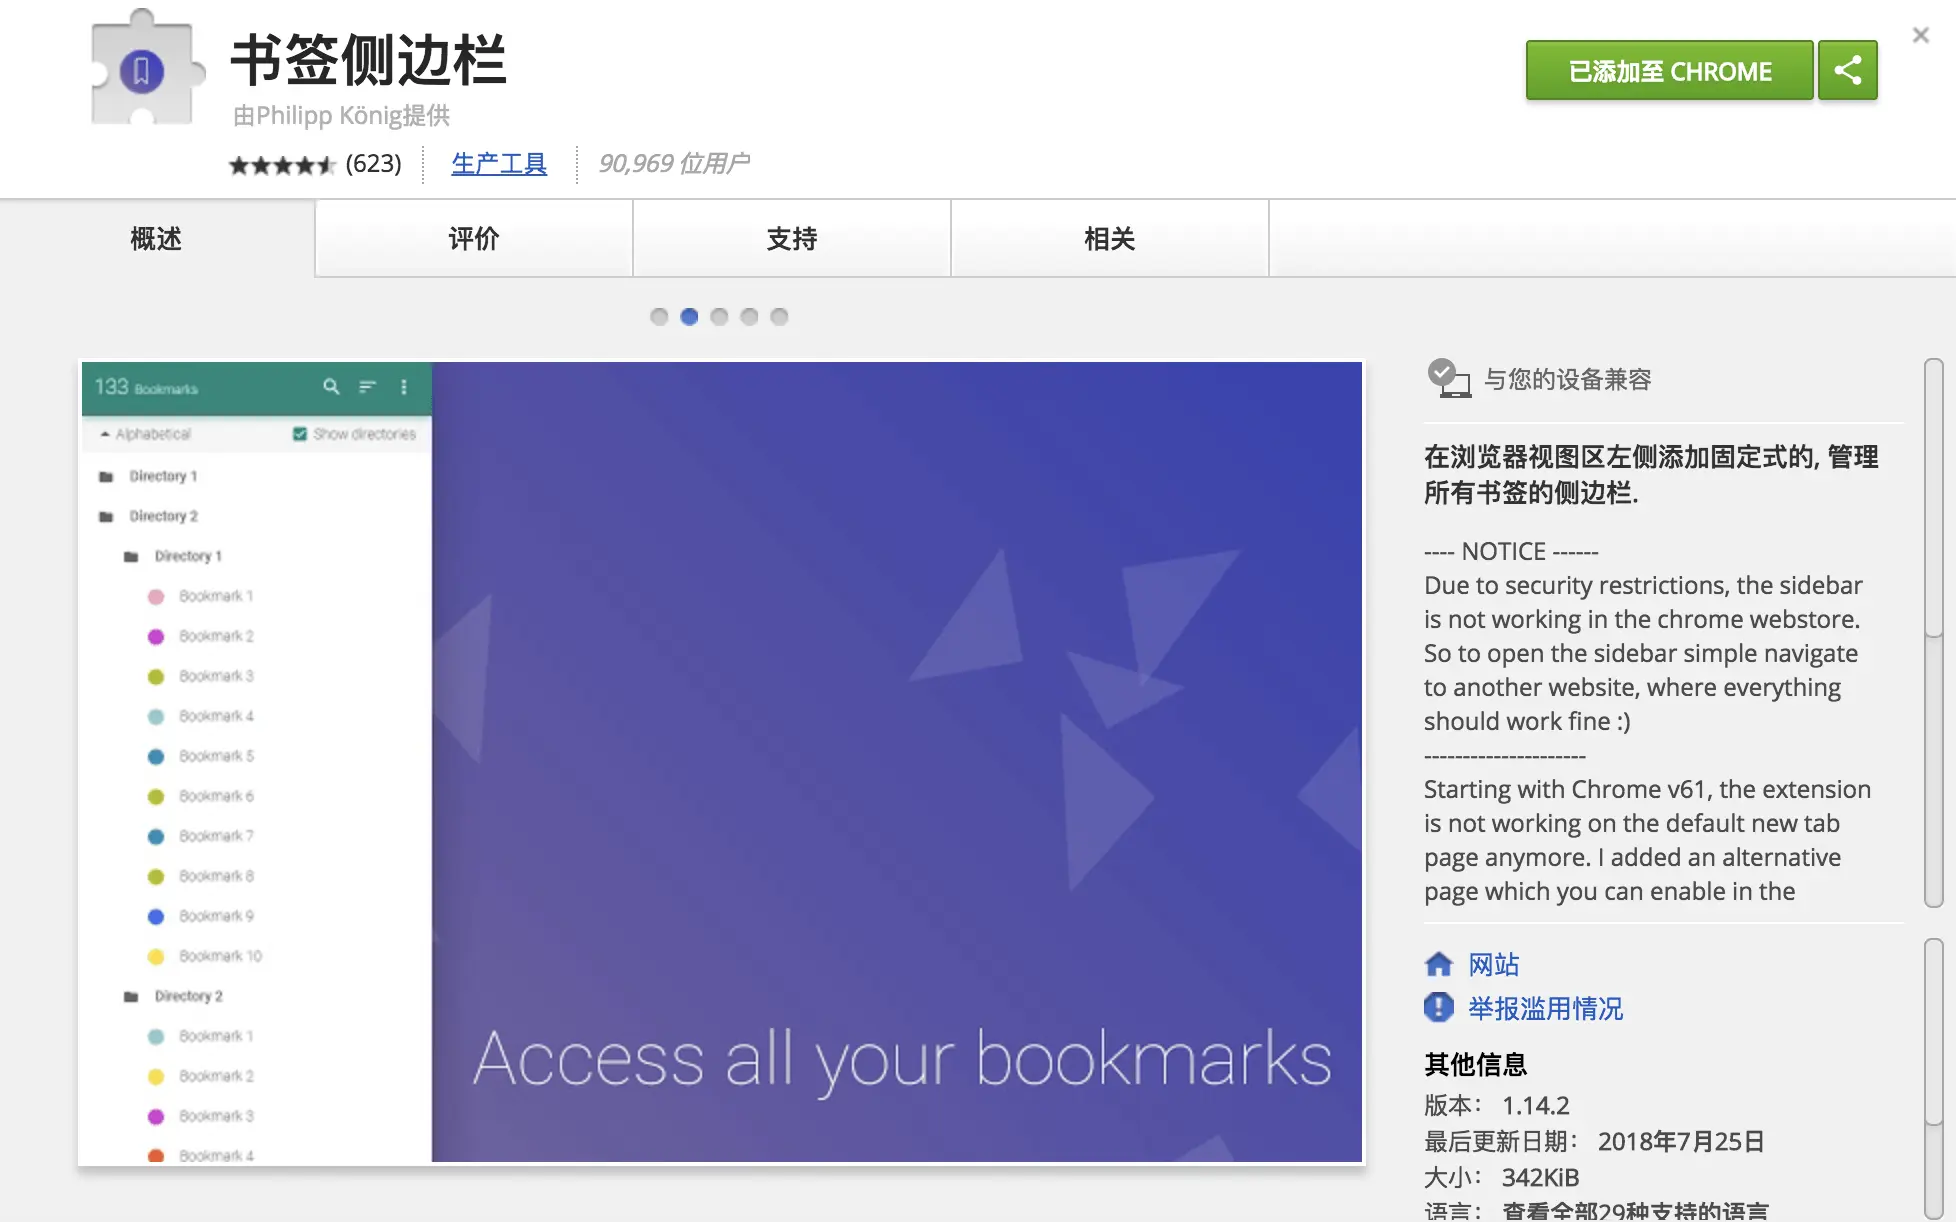Select the first screenshot carousel dot
This screenshot has width=1956, height=1222.
click(x=659, y=317)
